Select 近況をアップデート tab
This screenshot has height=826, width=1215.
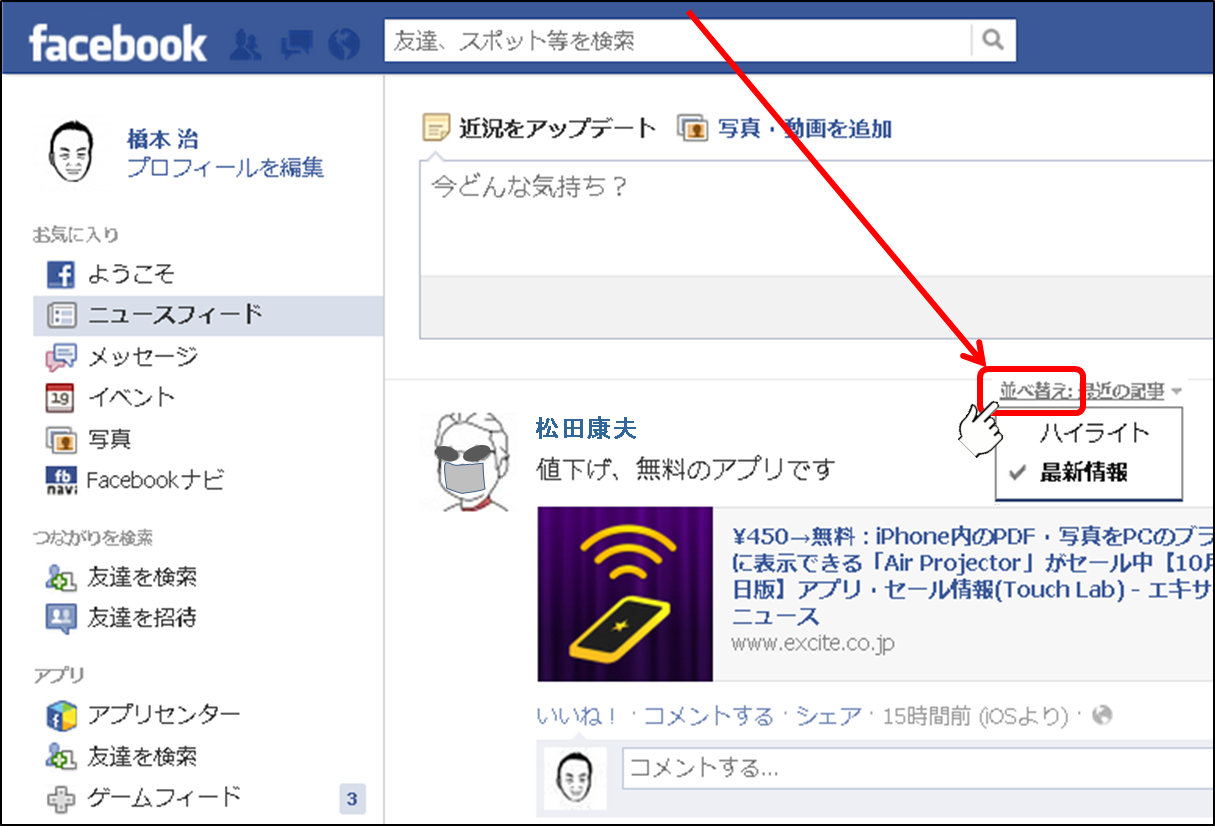(x=556, y=128)
